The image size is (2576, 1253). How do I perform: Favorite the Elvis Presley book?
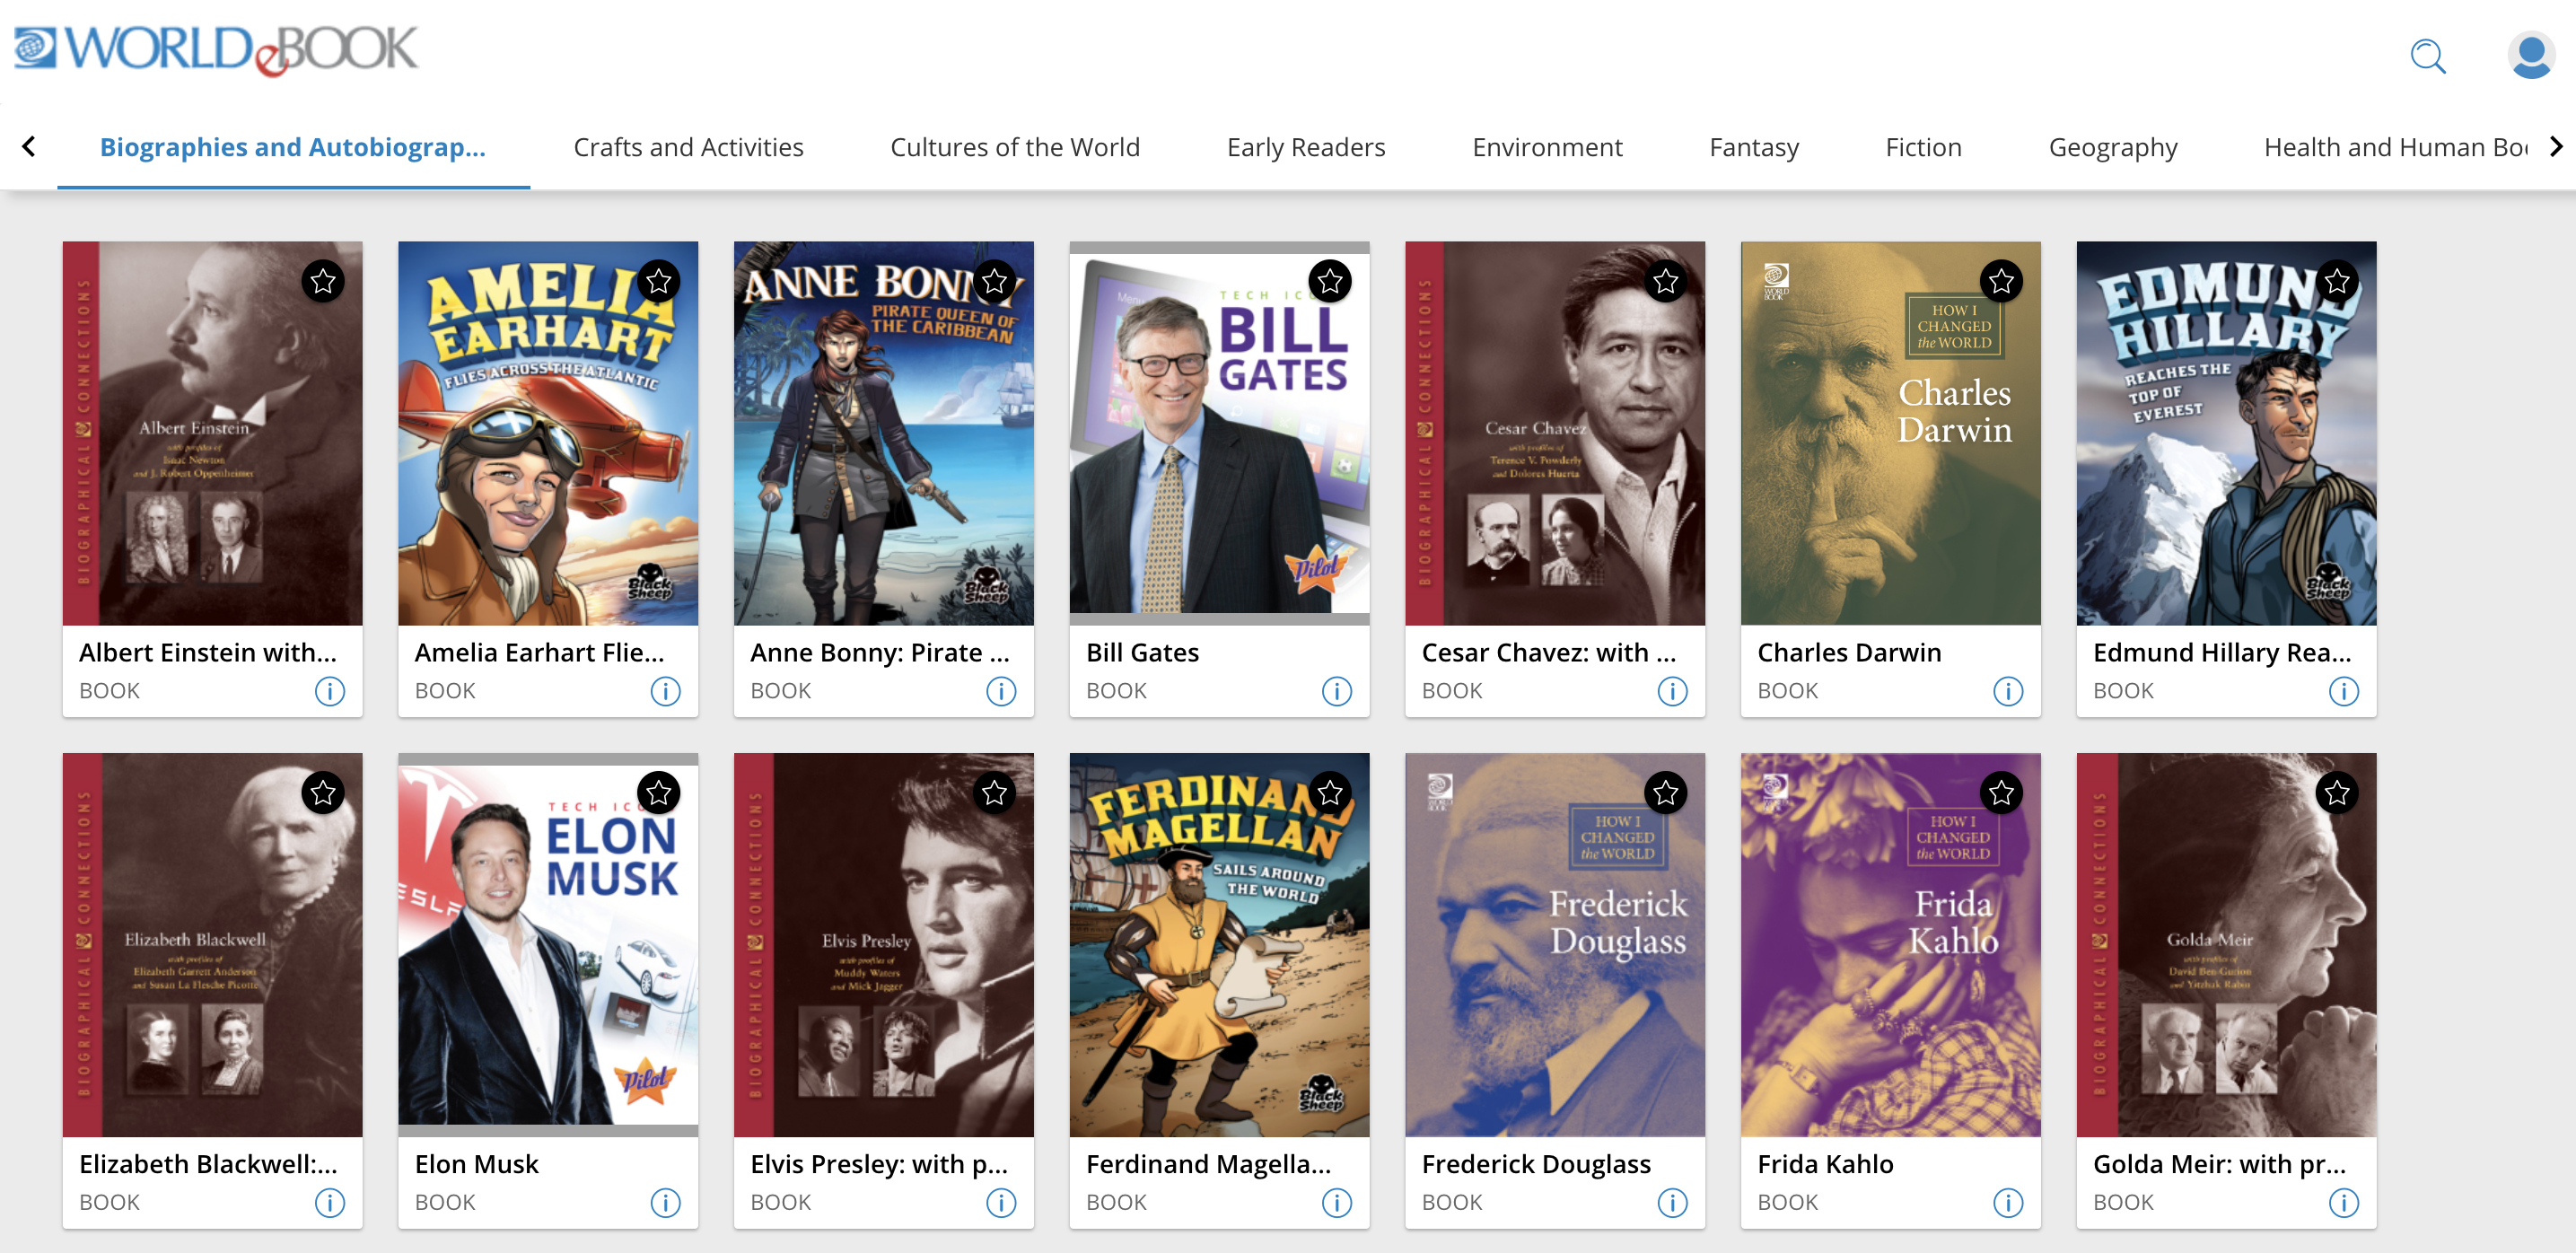point(994,793)
